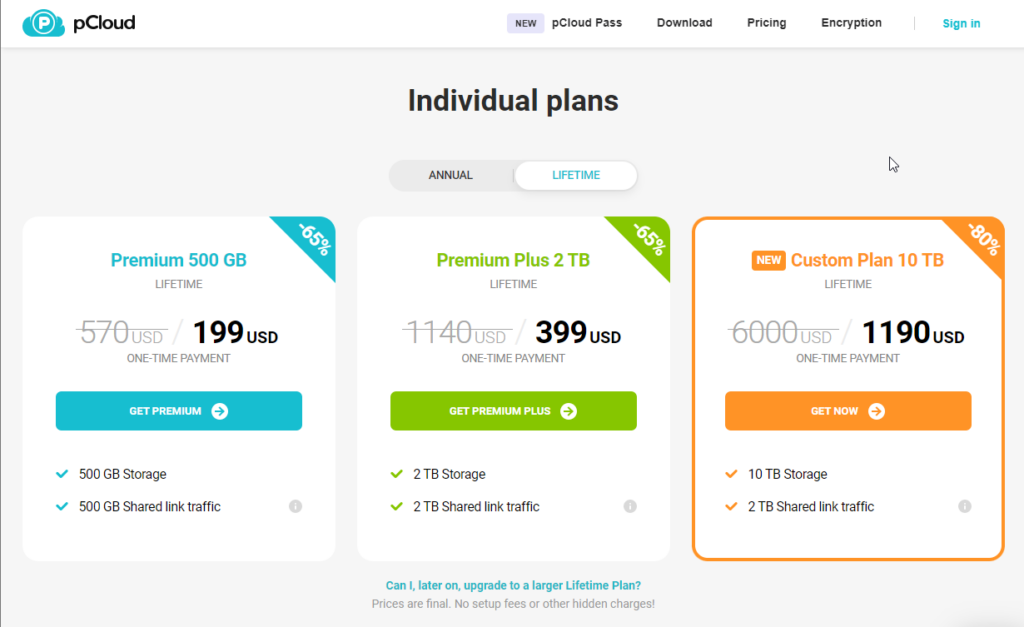The image size is (1024, 627).
Task: Click the -65% ribbon on Premium 500 GB
Action: coord(312,240)
